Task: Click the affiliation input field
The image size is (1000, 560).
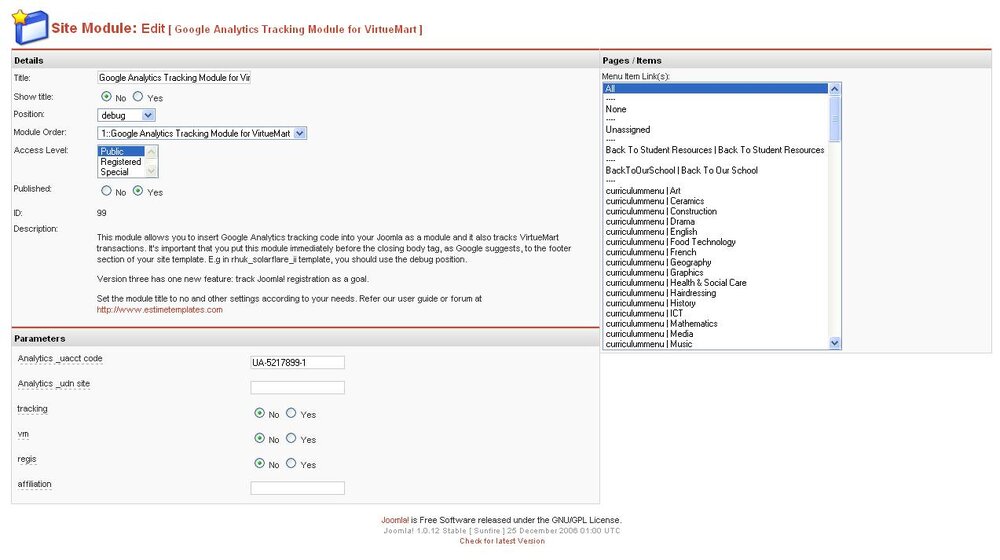Action: (297, 488)
